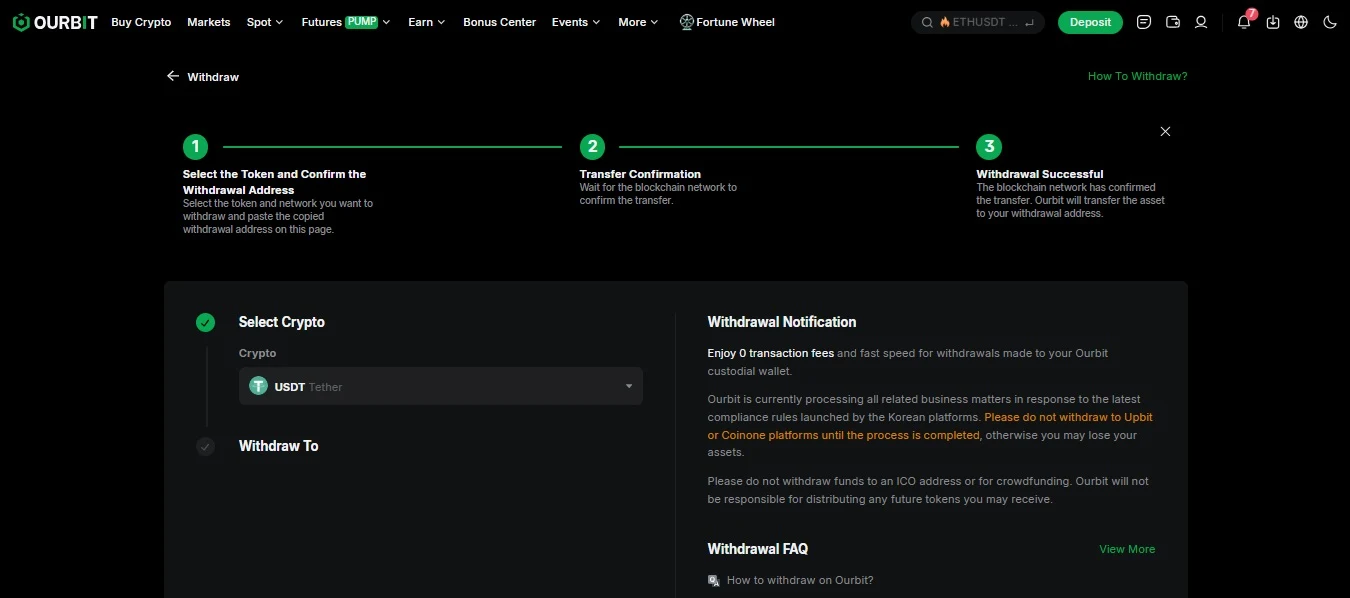Open the Markets menu item
This screenshot has height=598, width=1350.
[x=209, y=22]
